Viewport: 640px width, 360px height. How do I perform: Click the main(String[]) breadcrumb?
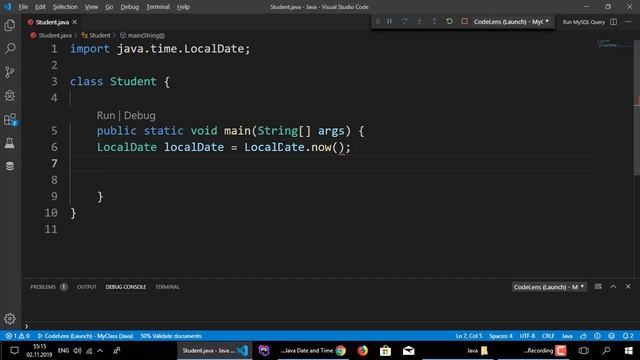(142, 36)
